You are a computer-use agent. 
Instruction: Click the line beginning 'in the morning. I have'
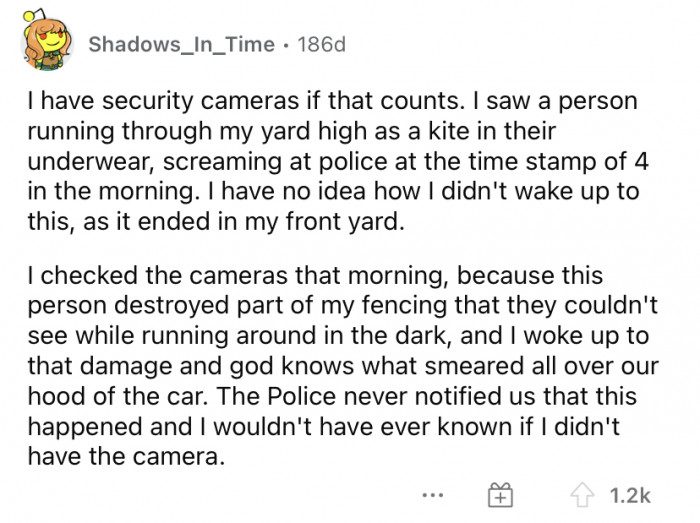click(x=333, y=191)
